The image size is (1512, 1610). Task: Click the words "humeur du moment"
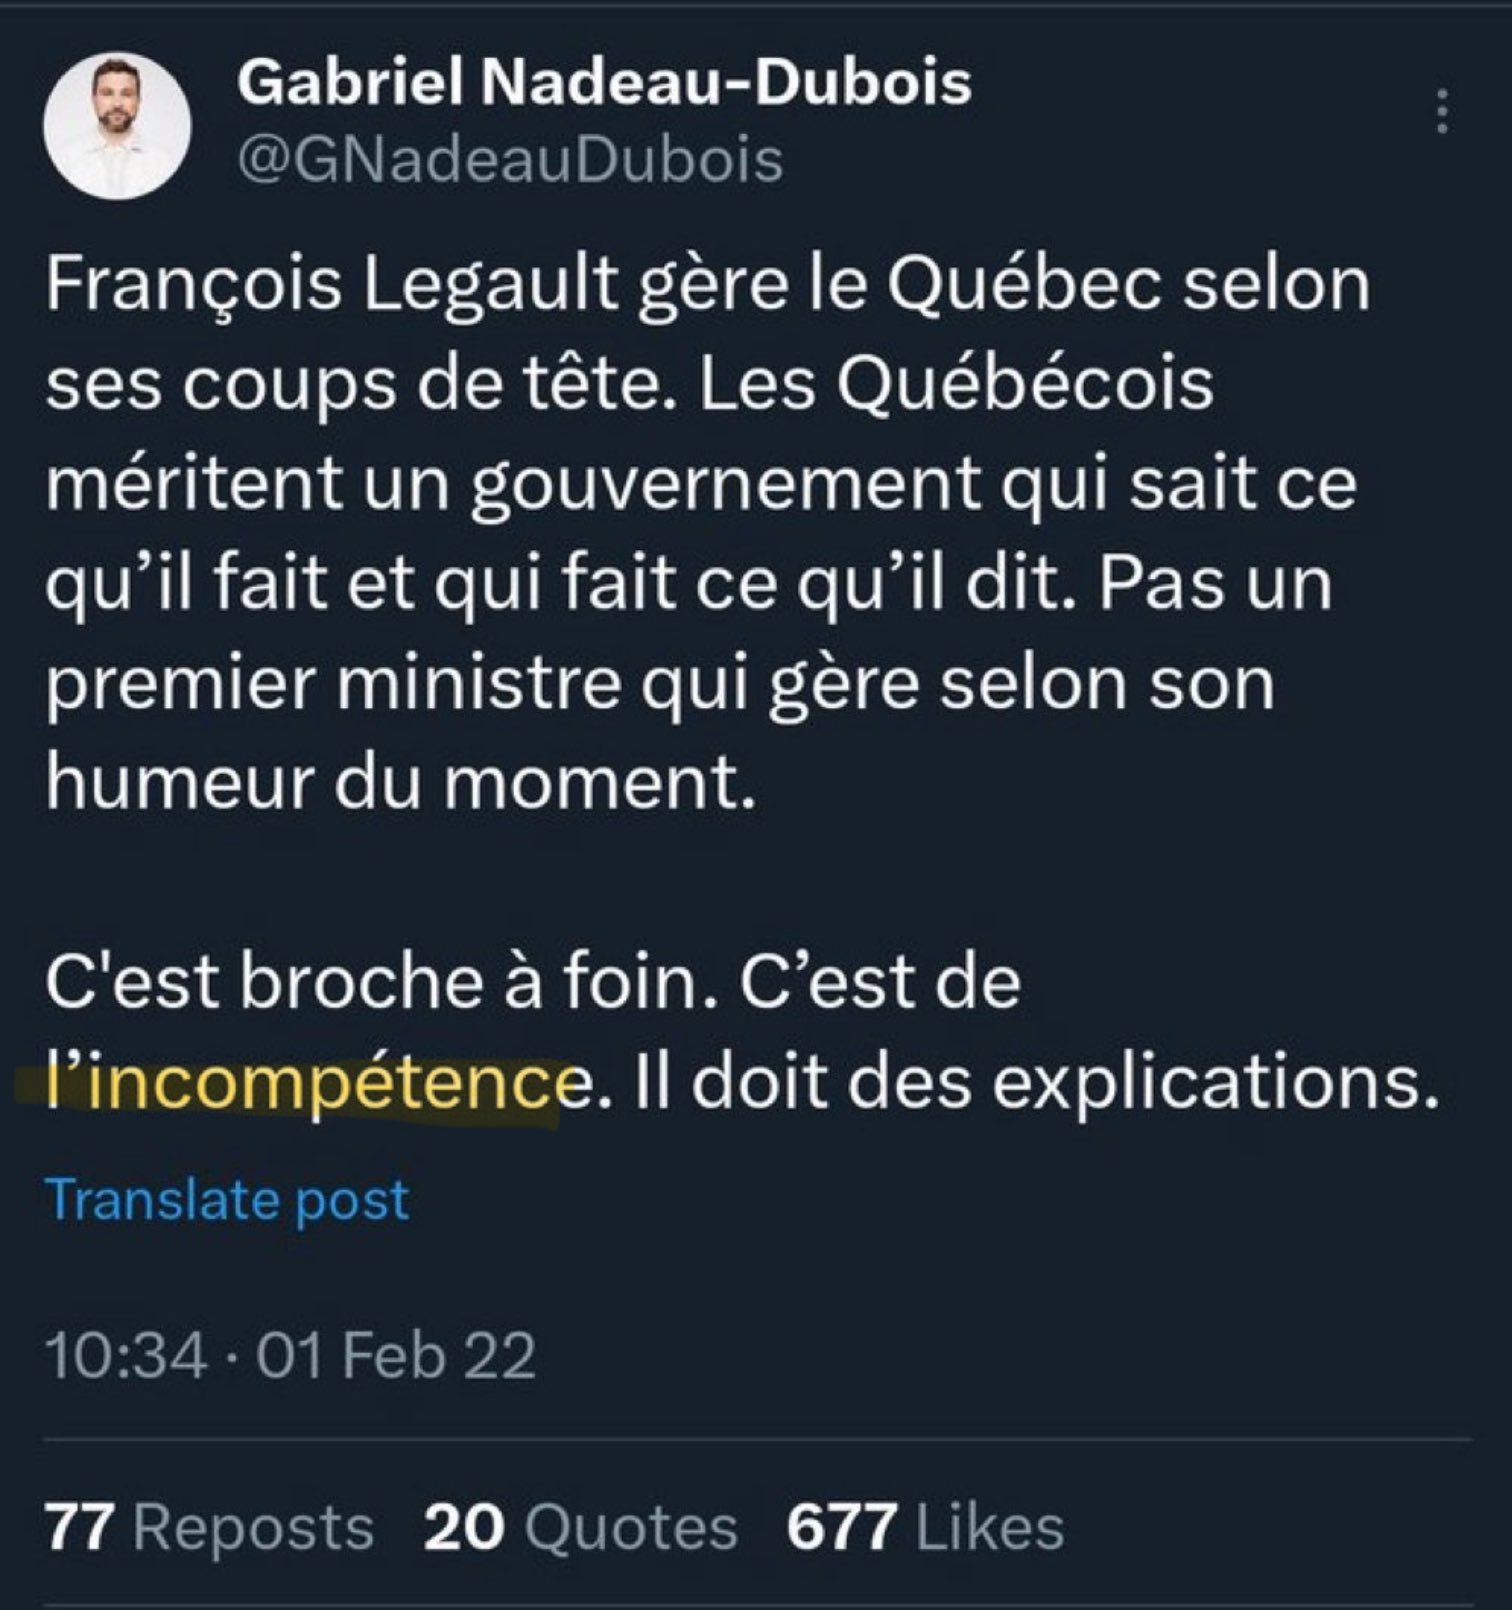400,784
